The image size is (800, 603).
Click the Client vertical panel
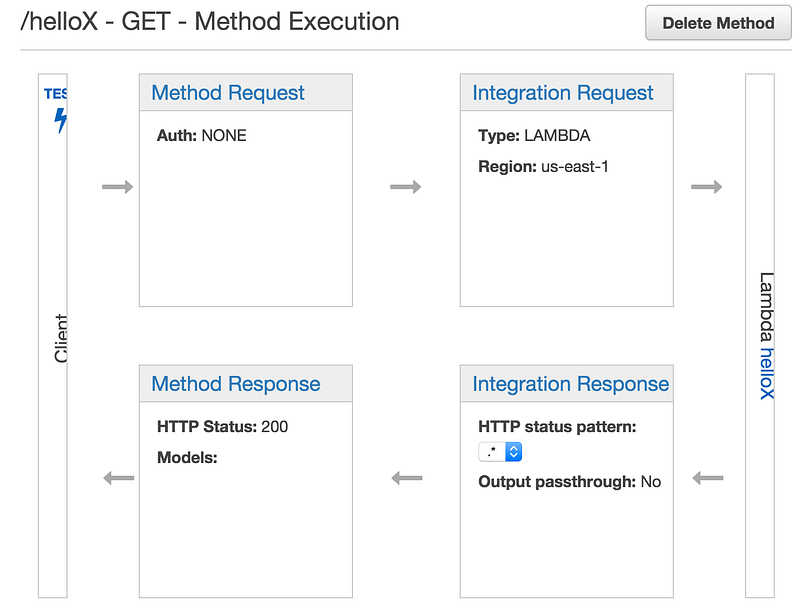coord(53,336)
